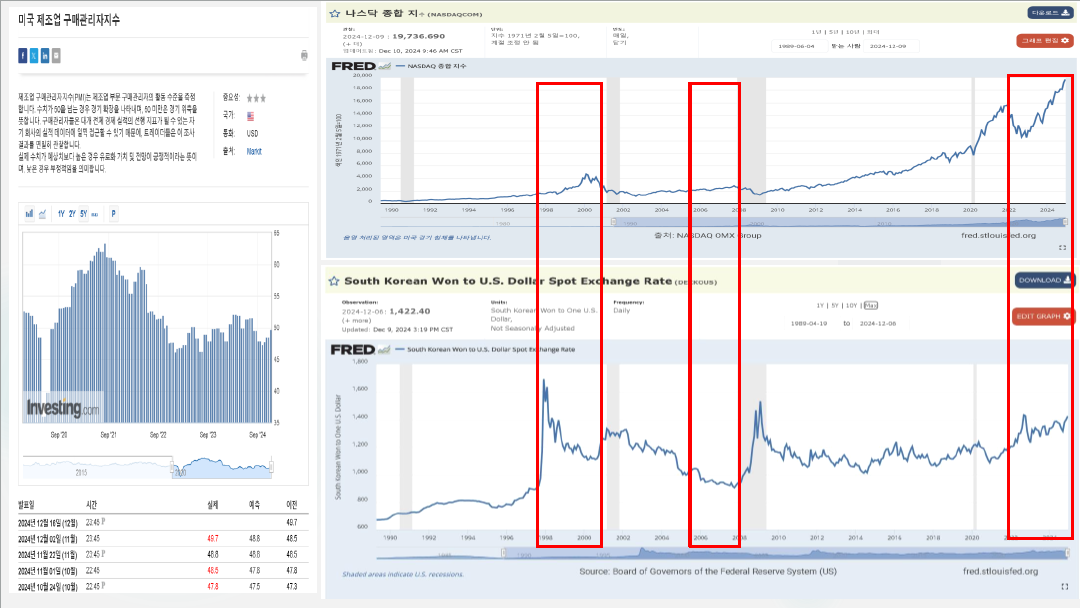Click the observation value 1,422.40
The height and width of the screenshot is (608, 1080).
410,311
